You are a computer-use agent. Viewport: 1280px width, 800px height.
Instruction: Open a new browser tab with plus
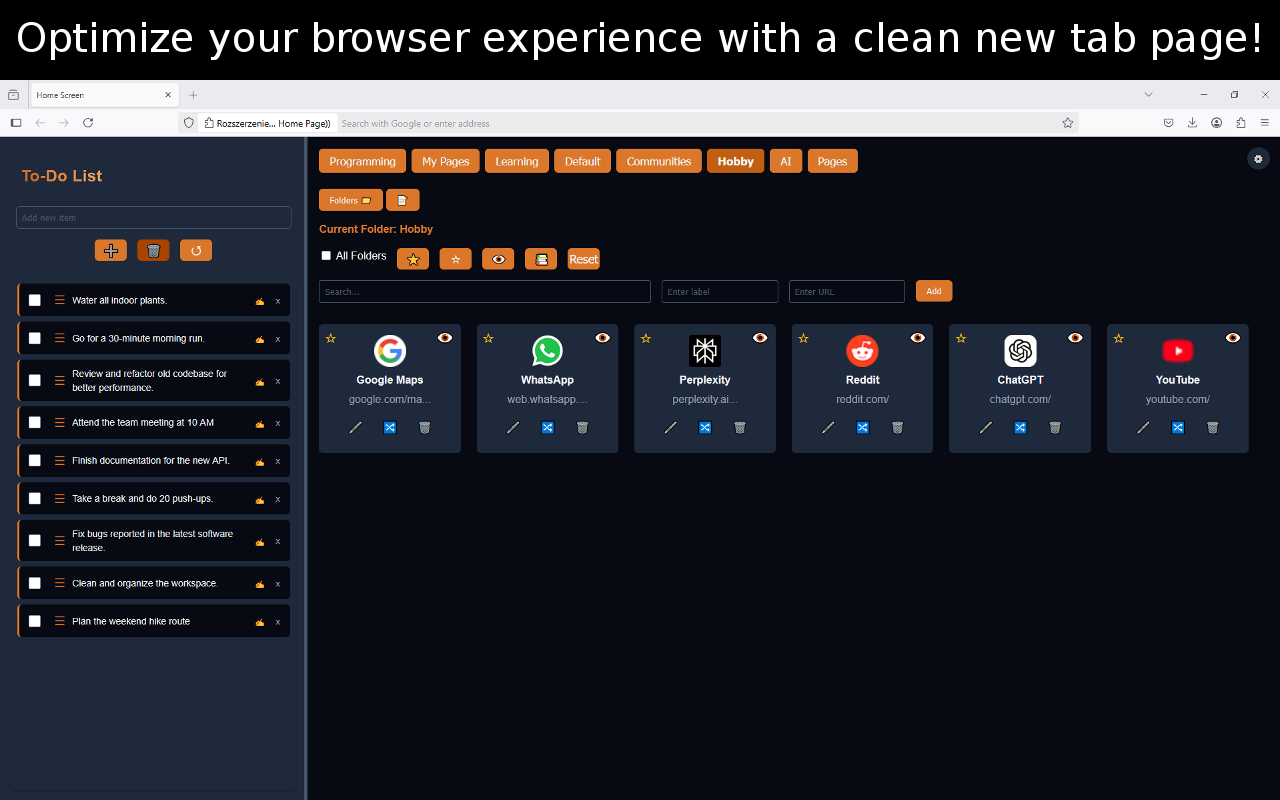(x=193, y=95)
